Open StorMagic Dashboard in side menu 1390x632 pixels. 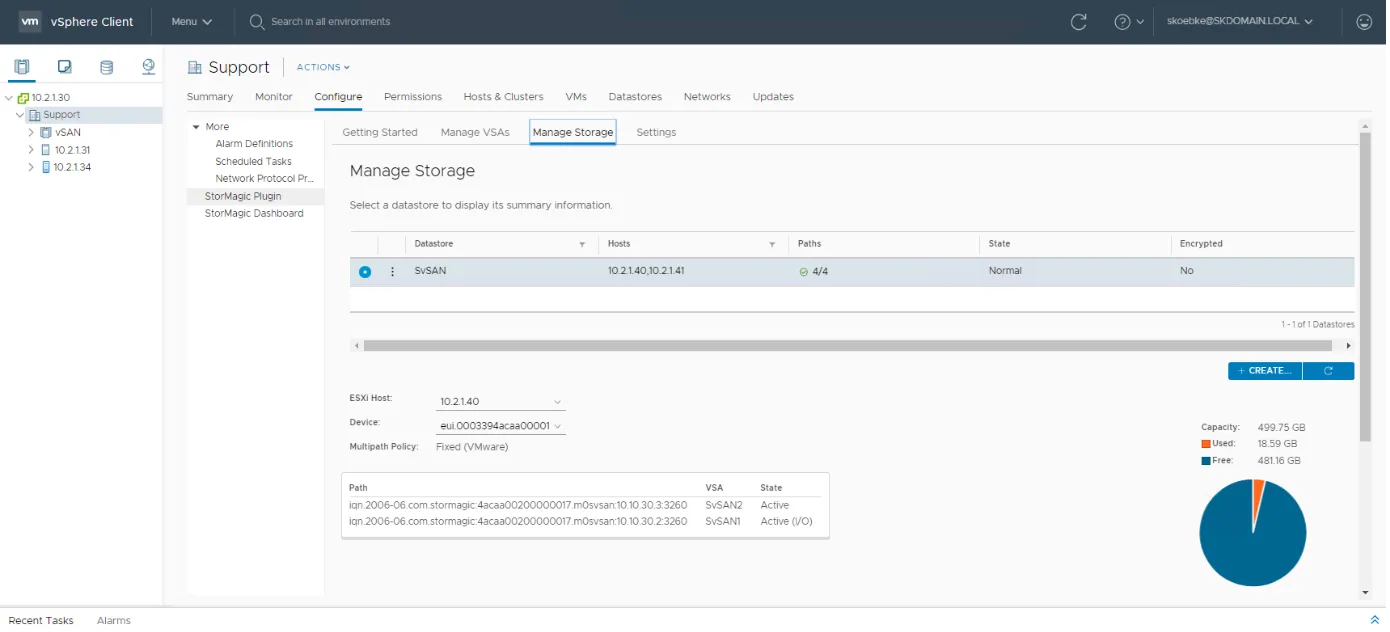pos(254,213)
